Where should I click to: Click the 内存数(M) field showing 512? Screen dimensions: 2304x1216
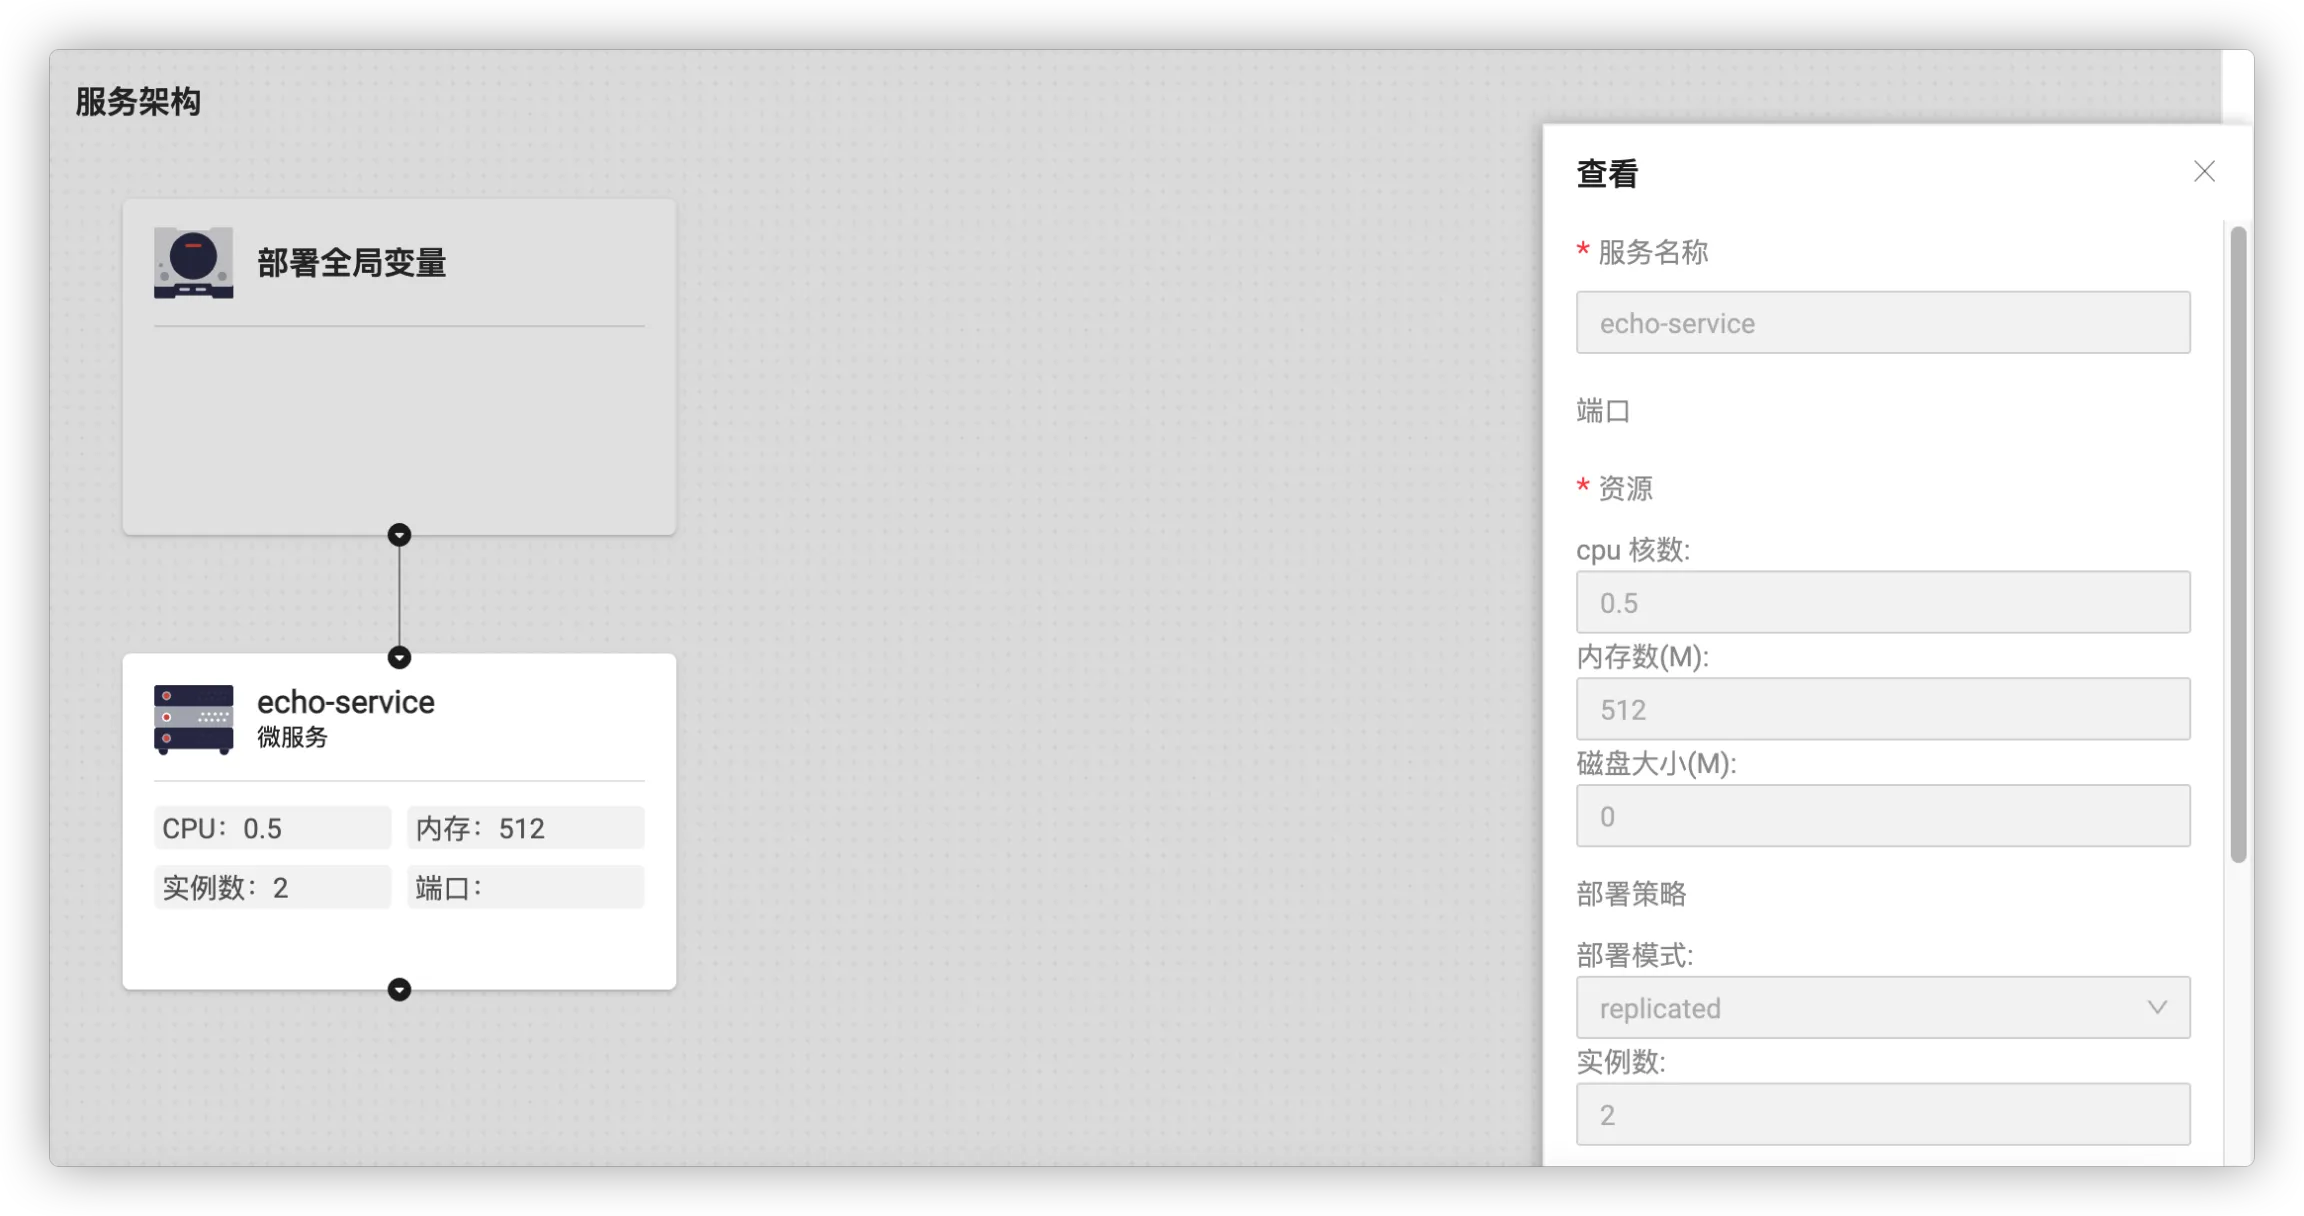coord(1882,709)
